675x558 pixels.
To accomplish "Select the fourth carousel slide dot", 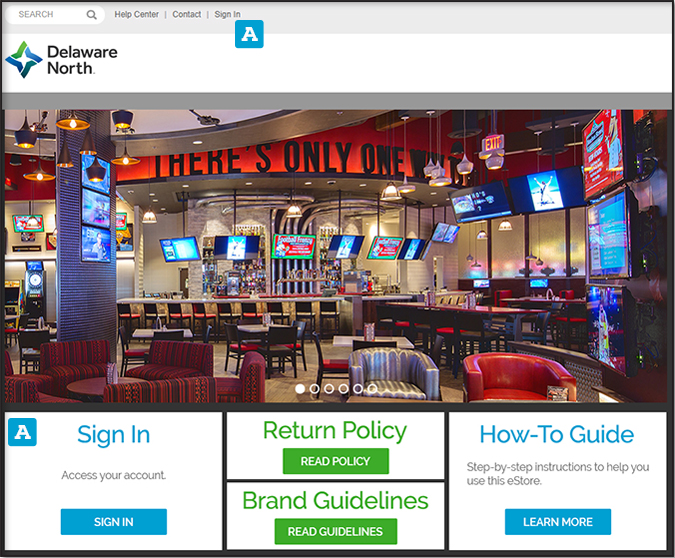I will click(x=344, y=389).
